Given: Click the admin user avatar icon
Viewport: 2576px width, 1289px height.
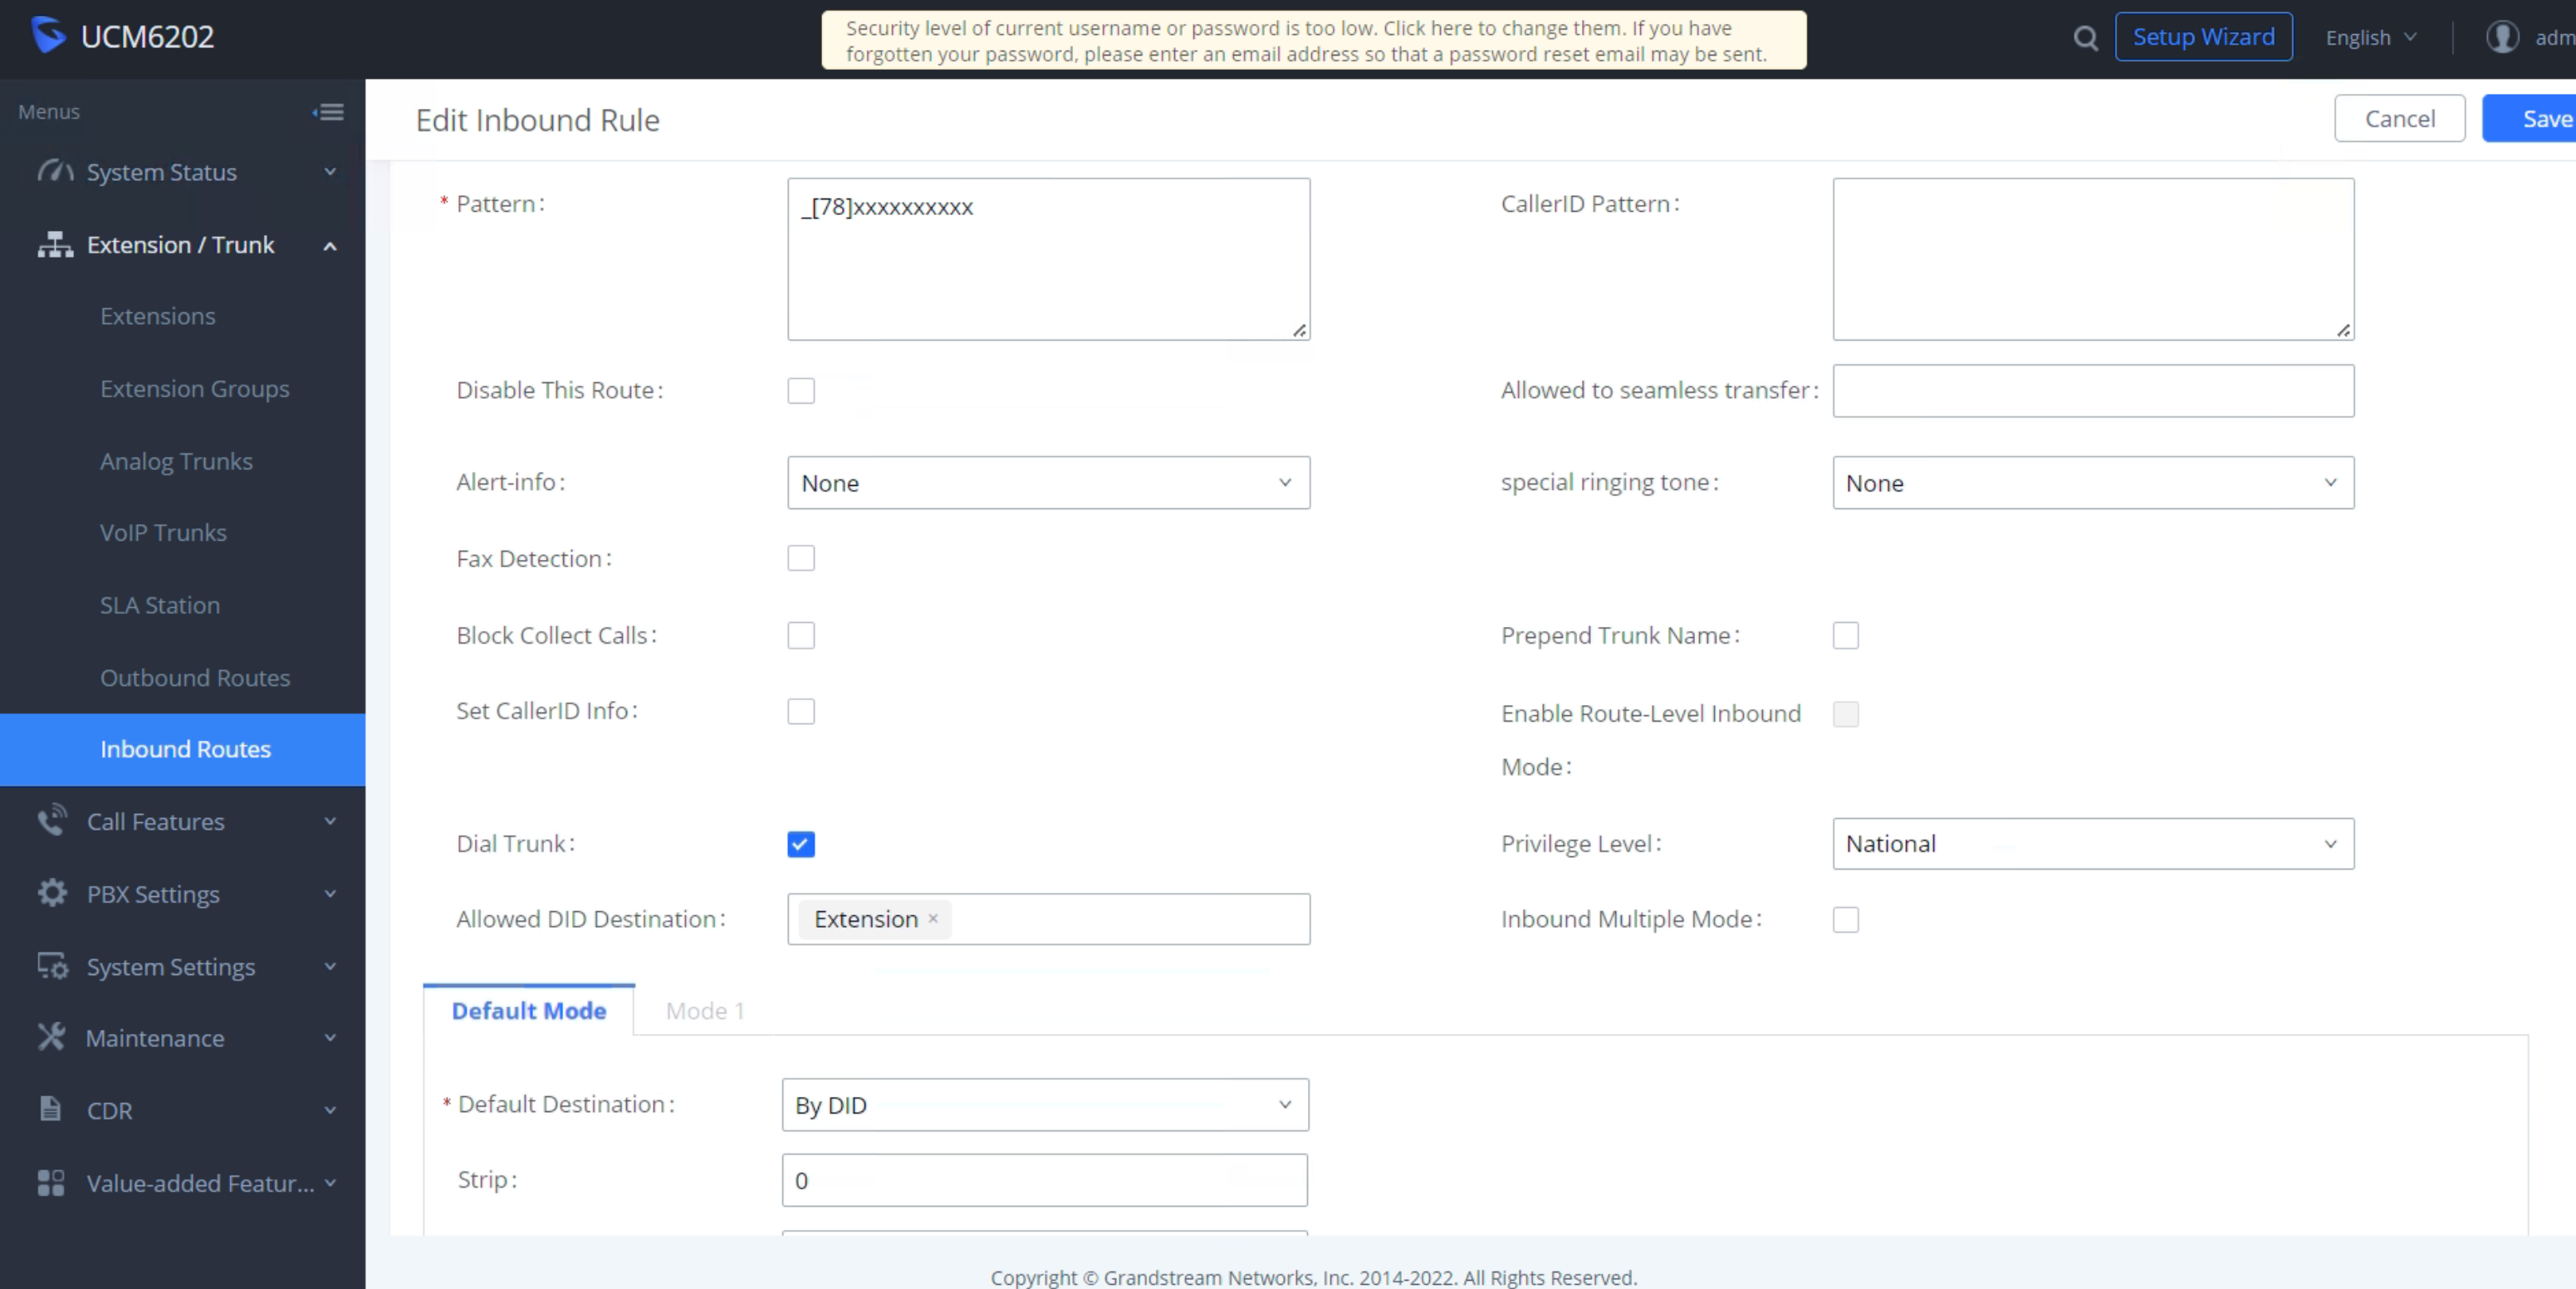Looking at the screenshot, I should click(2502, 38).
